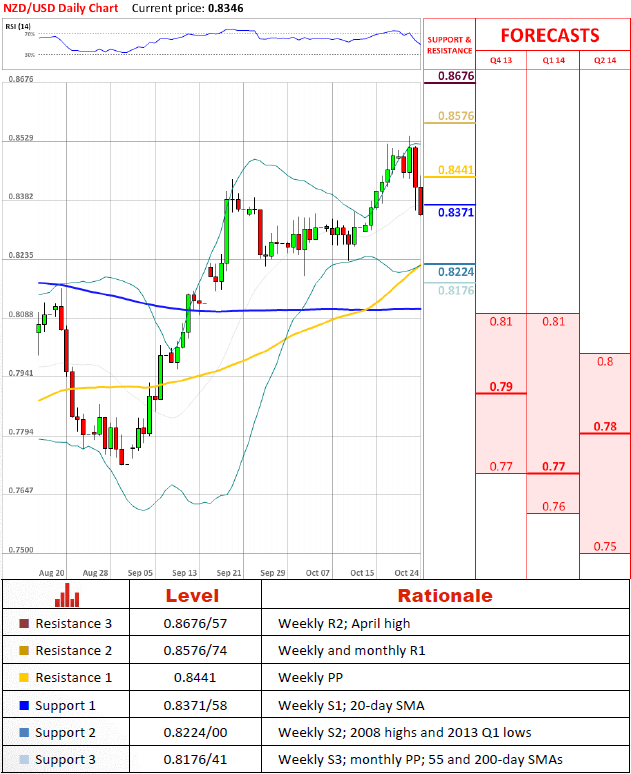Screen dimensions: 631x774
Task: Select the Support 2 row label
Action: (65, 733)
